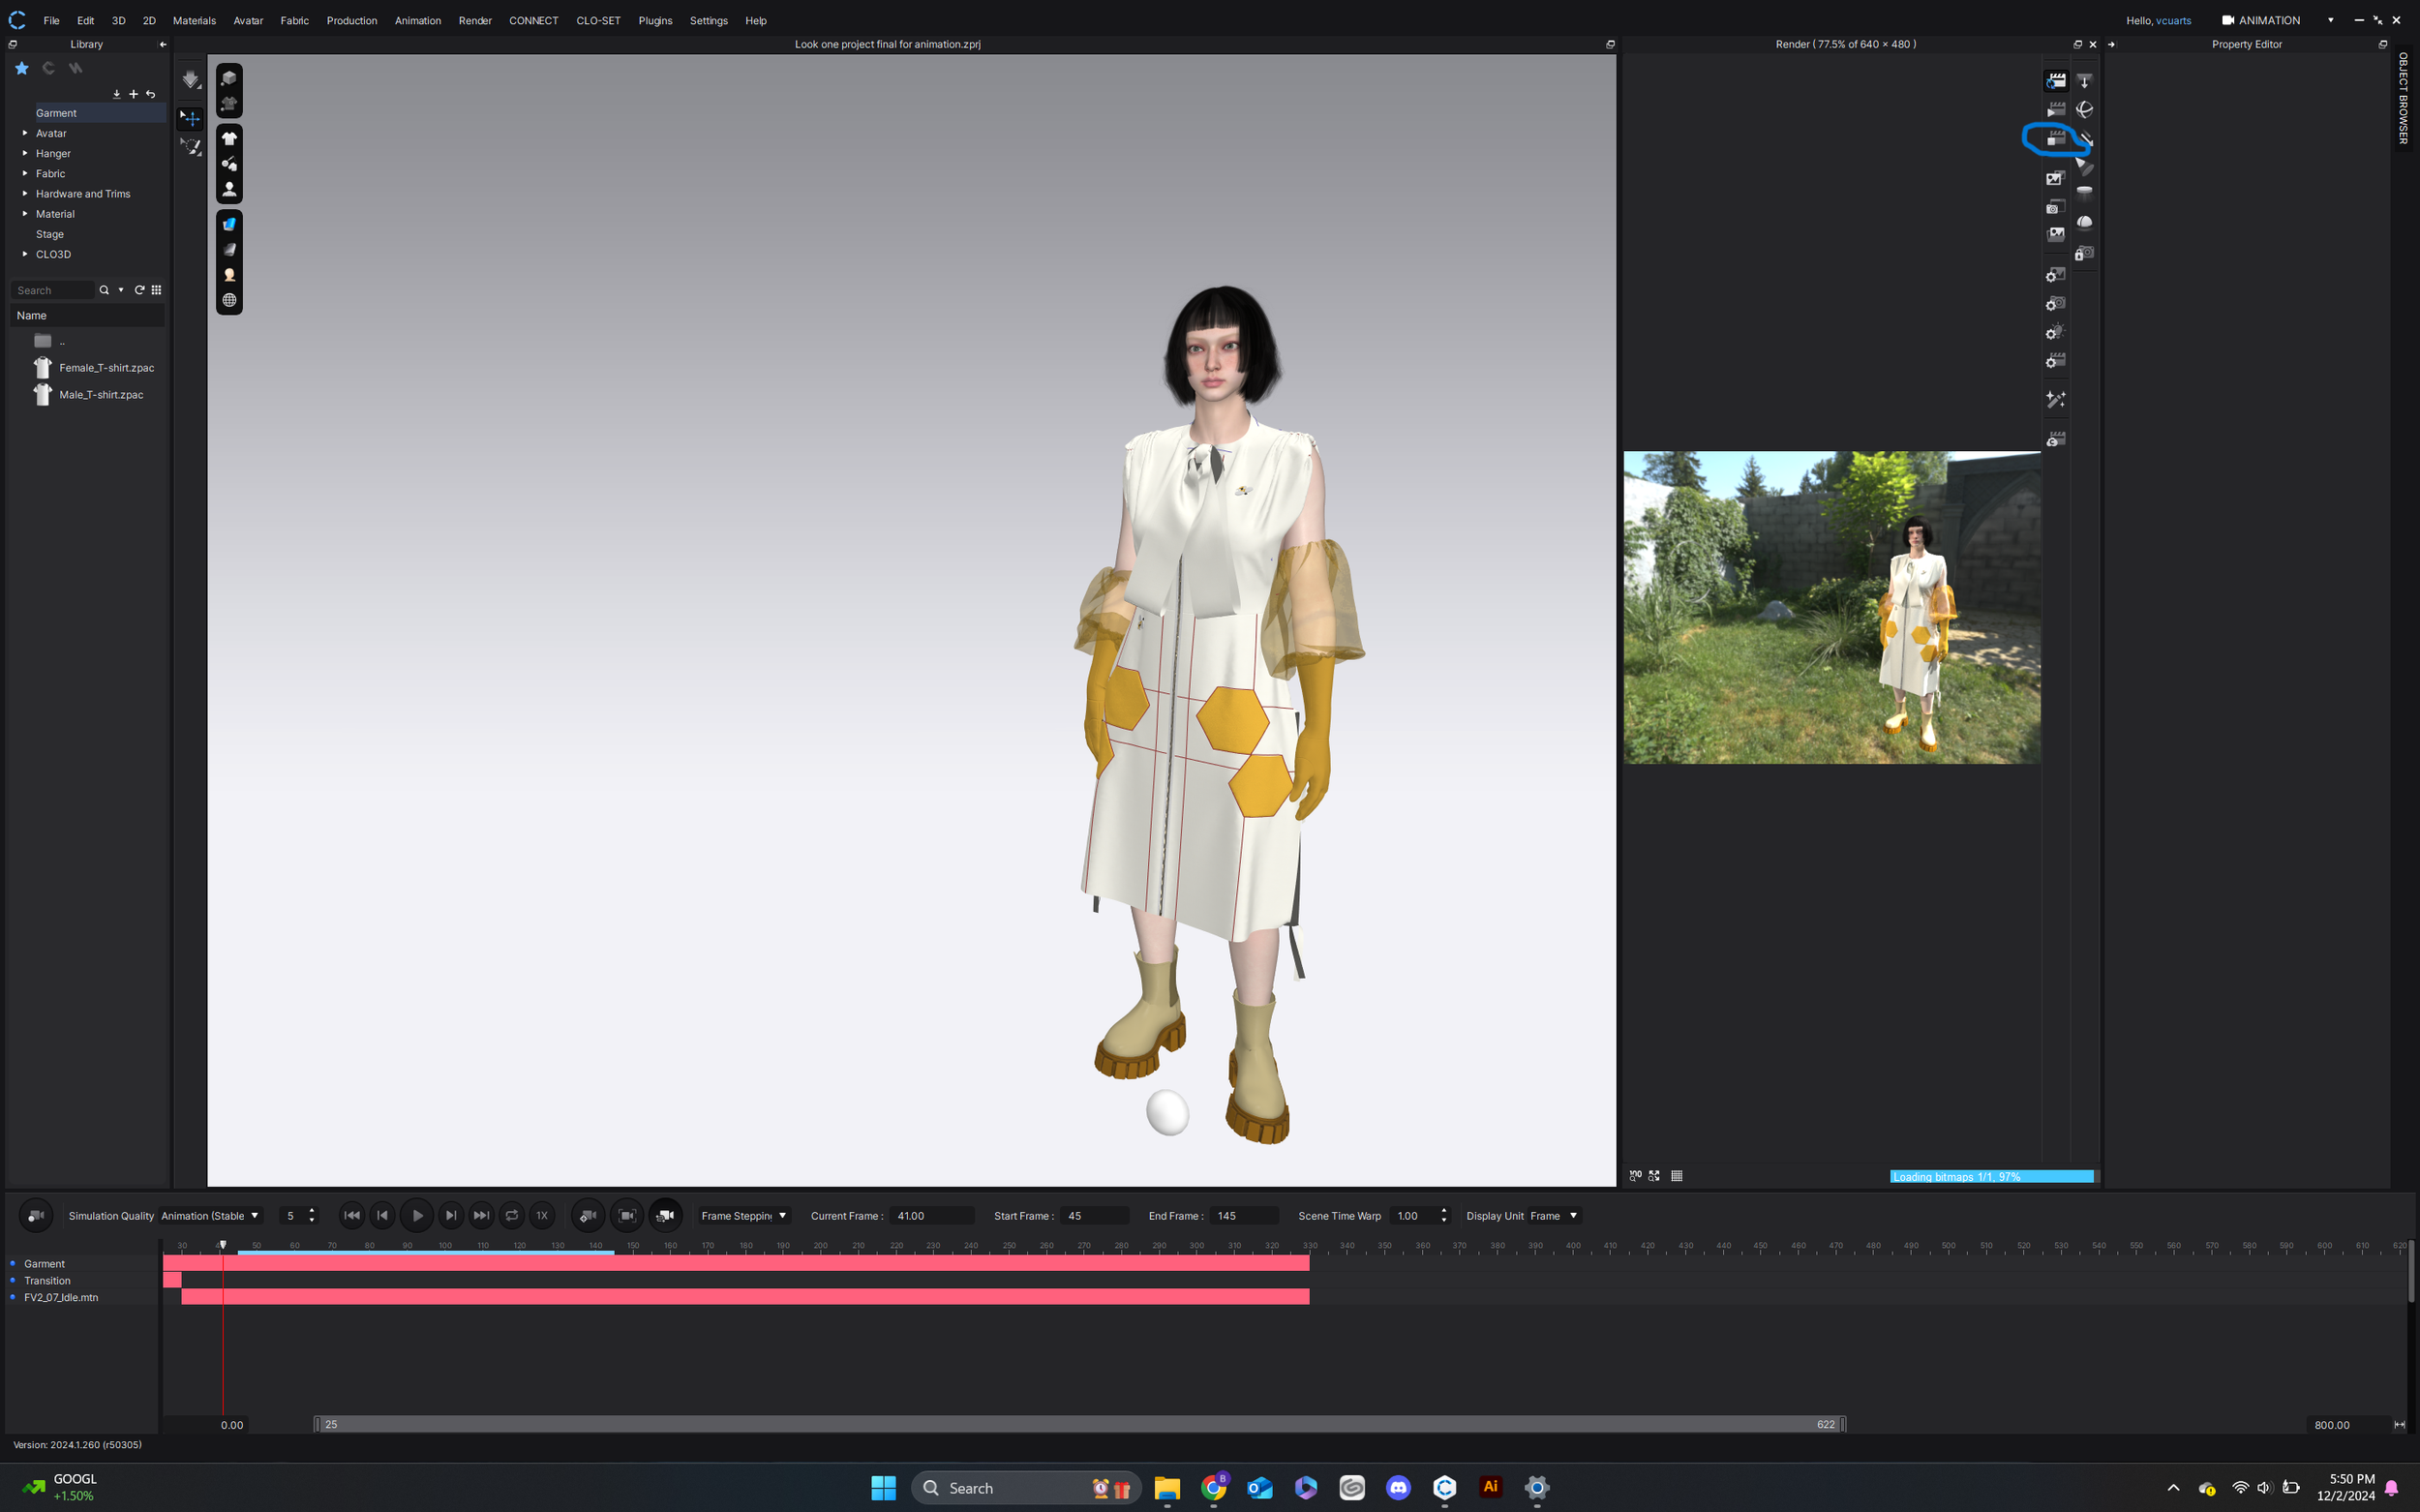Image resolution: width=2420 pixels, height=1512 pixels.
Task: Click the globe environment icon in viewport toolbar
Action: click(x=229, y=300)
